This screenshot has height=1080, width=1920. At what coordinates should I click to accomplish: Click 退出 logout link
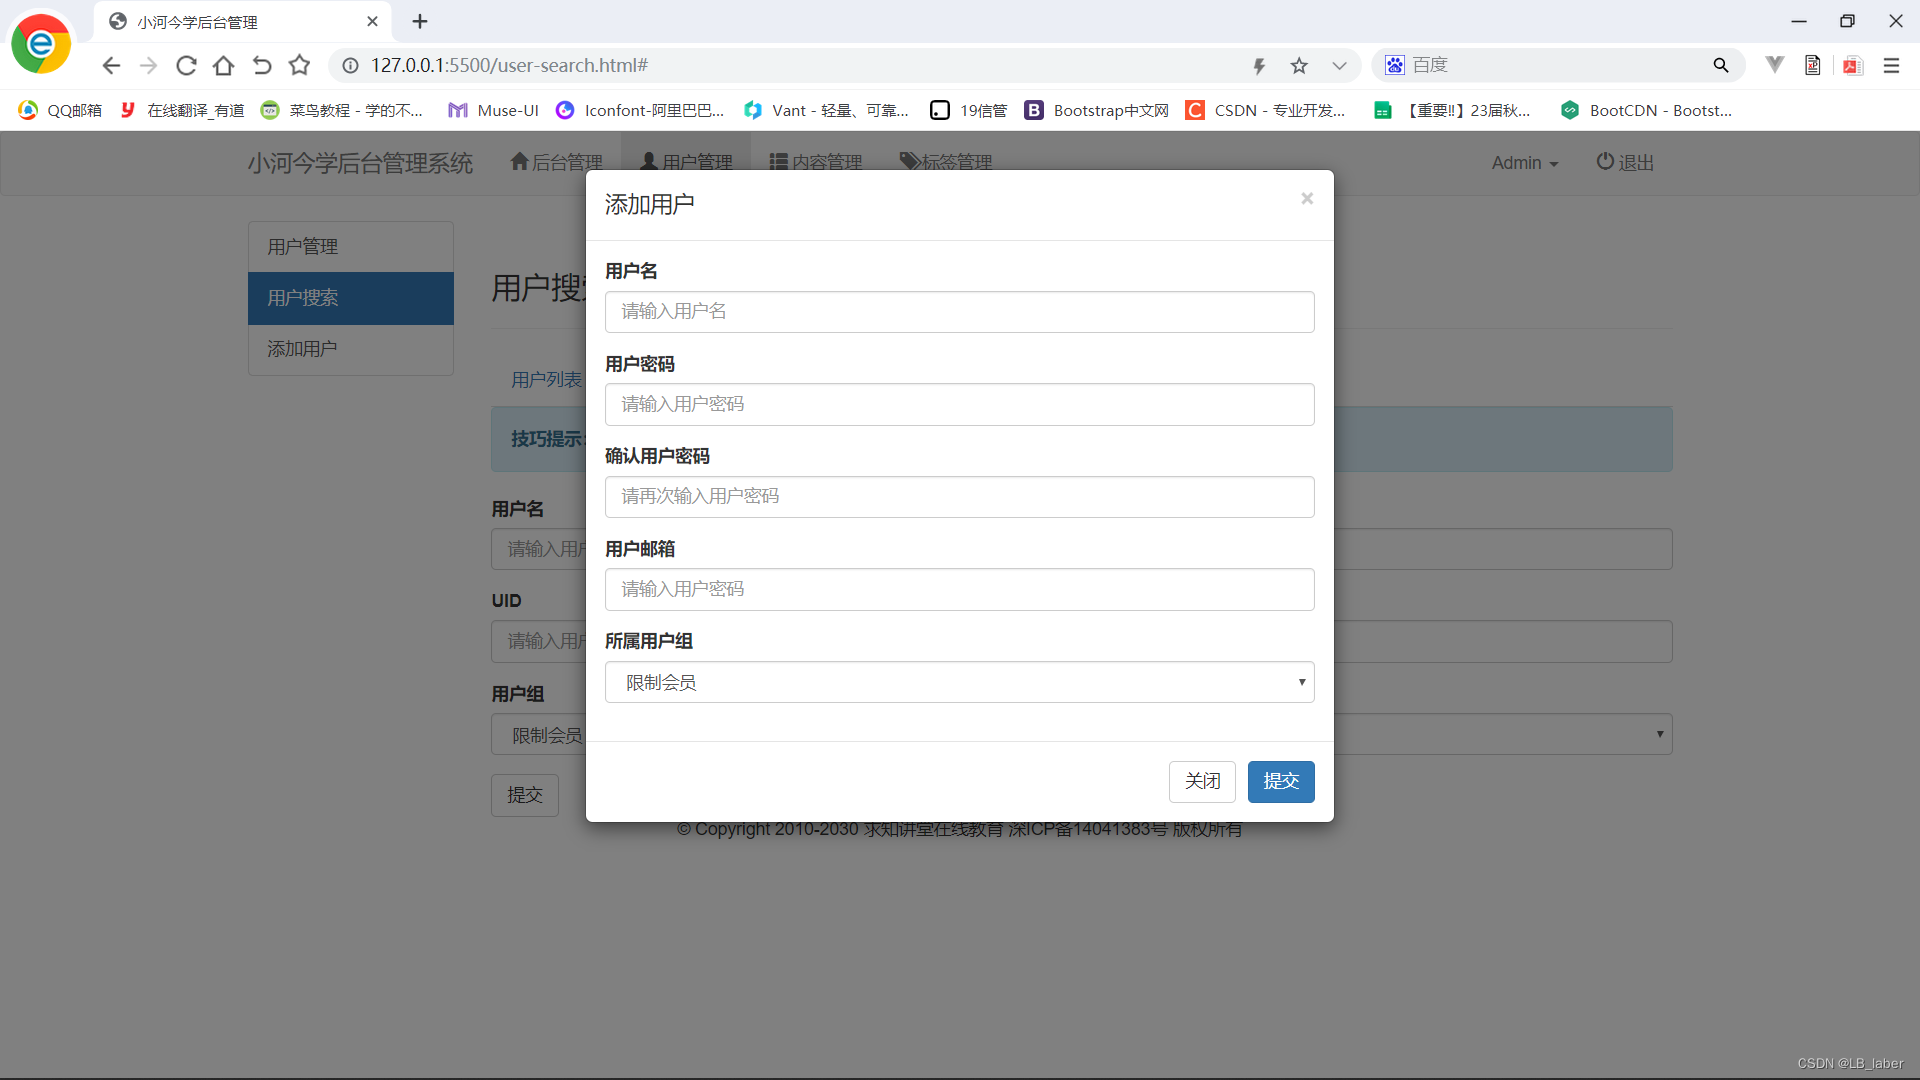[x=1625, y=162]
